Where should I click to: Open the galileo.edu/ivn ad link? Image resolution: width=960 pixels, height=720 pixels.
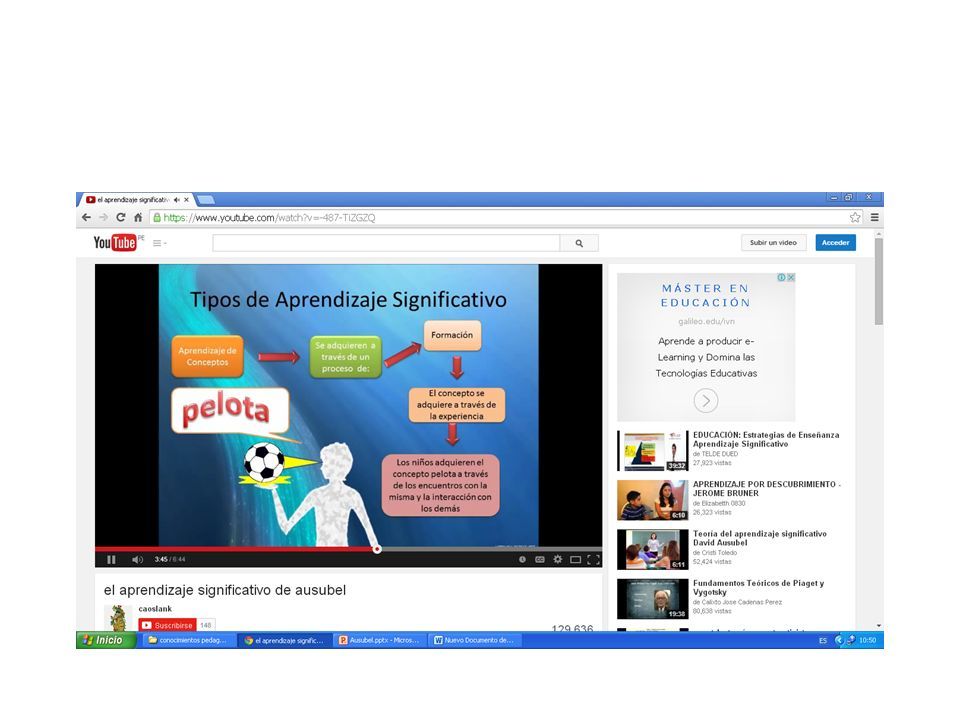pyautogui.click(x=706, y=321)
